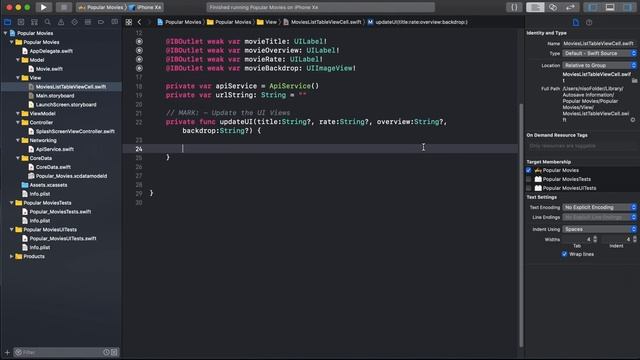Image resolution: width=640 pixels, height=360 pixels.
Task: Click the movieOverview outlet connection circle
Action: [139, 50]
